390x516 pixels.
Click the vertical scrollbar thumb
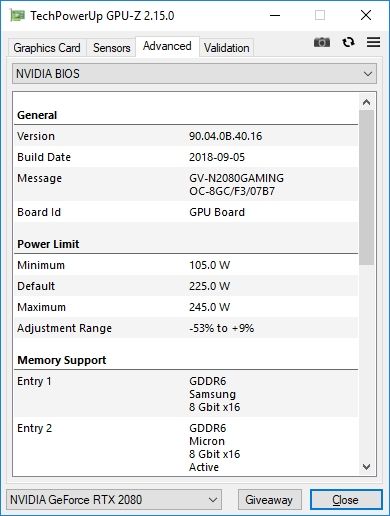[x=366, y=187]
